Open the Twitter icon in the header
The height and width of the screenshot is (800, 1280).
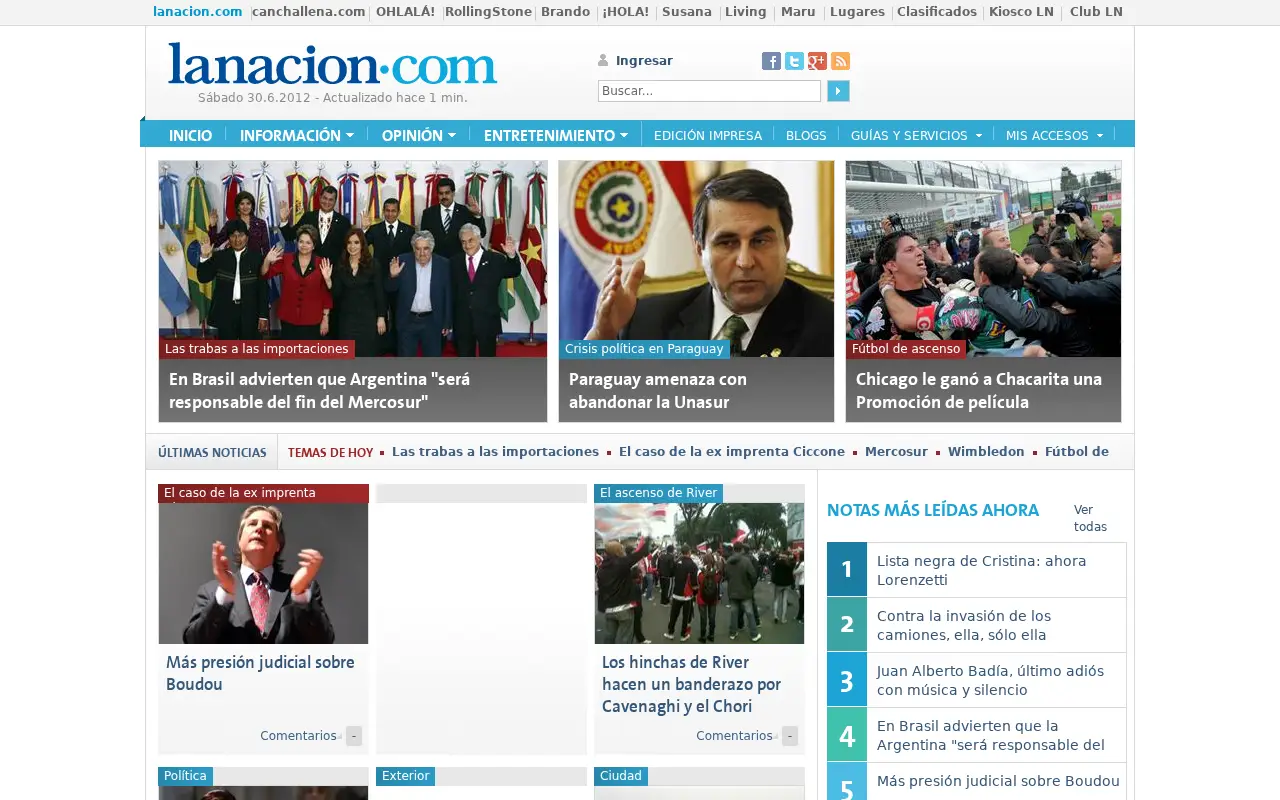click(794, 61)
